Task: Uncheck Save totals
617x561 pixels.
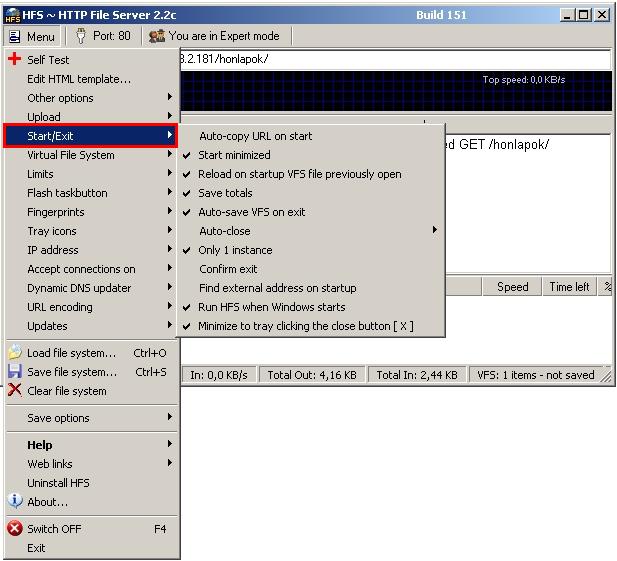Action: (x=311, y=193)
